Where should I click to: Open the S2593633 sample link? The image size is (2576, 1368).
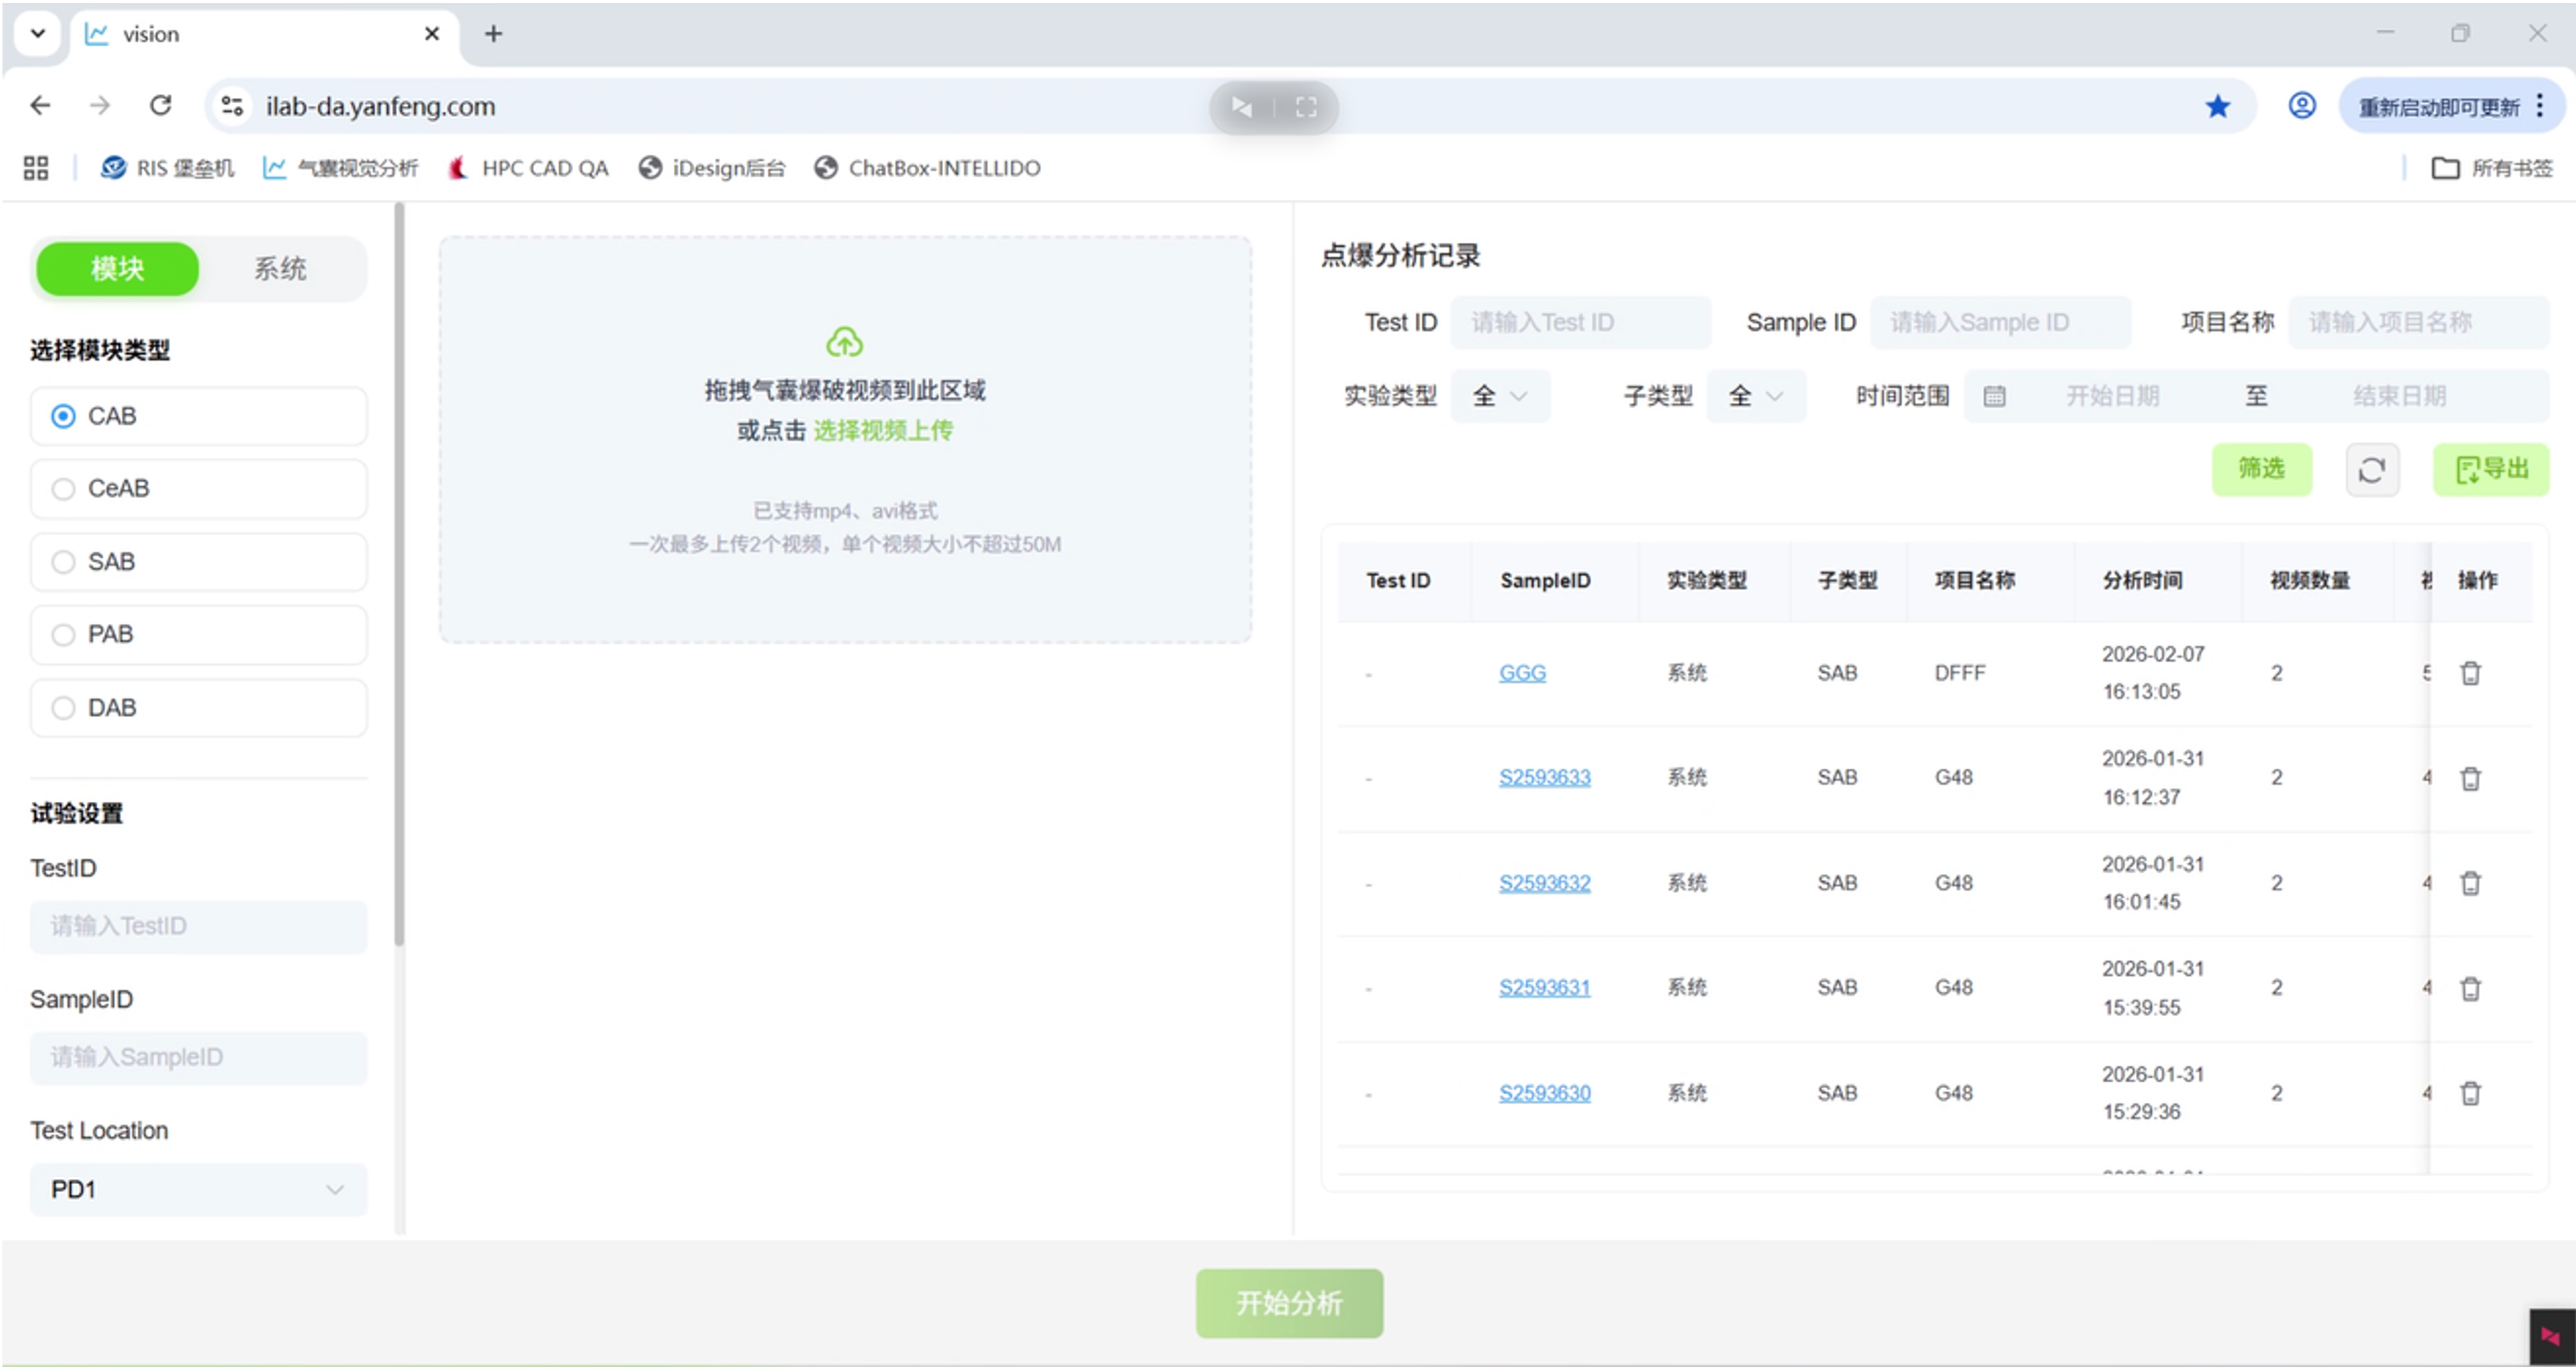(1545, 777)
